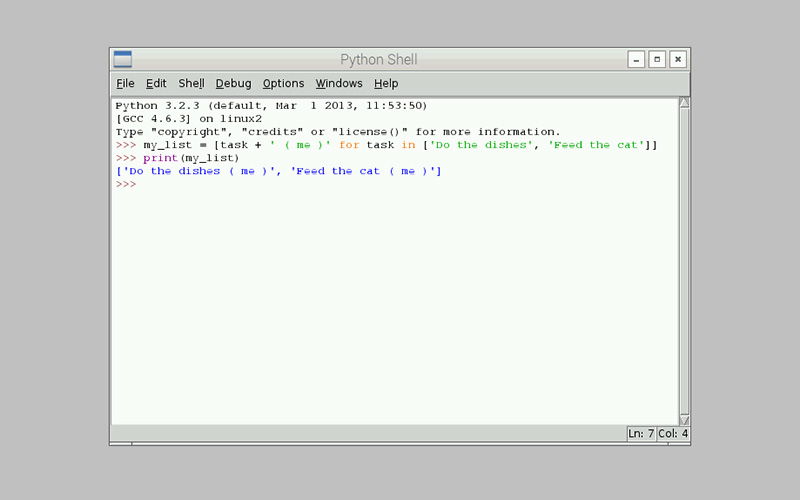Click the Python Shell title bar text

[379, 60]
